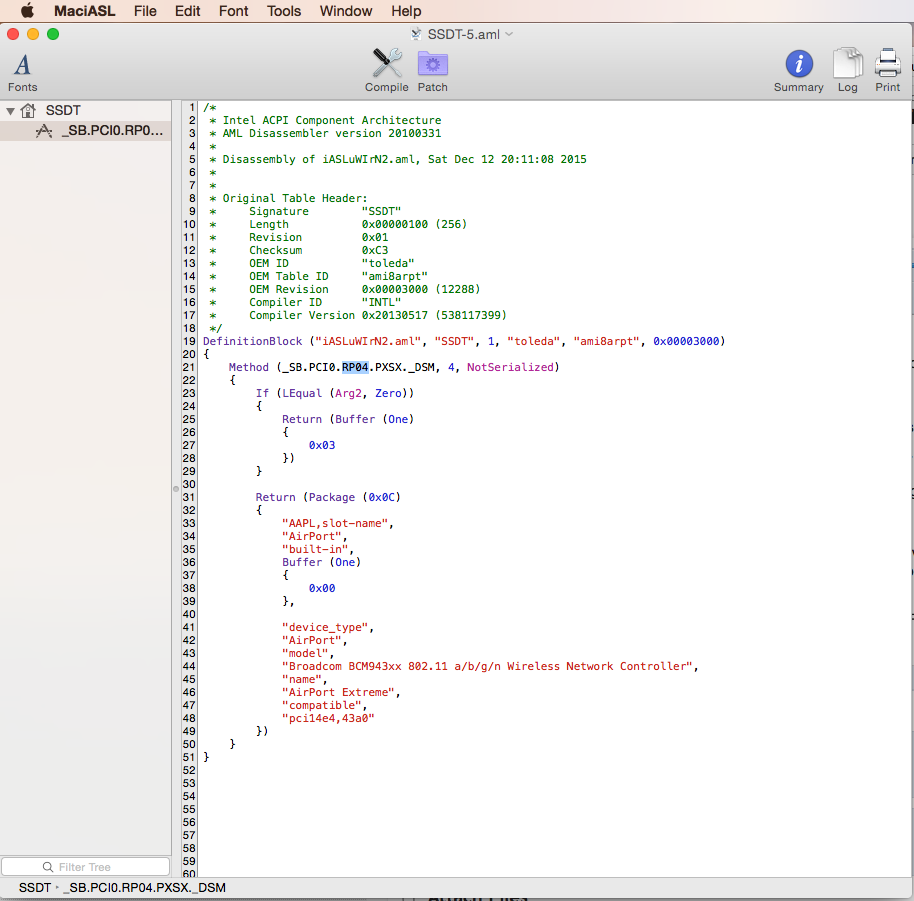Click _SB.PCI0.RP04.PXSX._DSM in path bar
Viewport: 914px width, 901px height.
click(144, 888)
